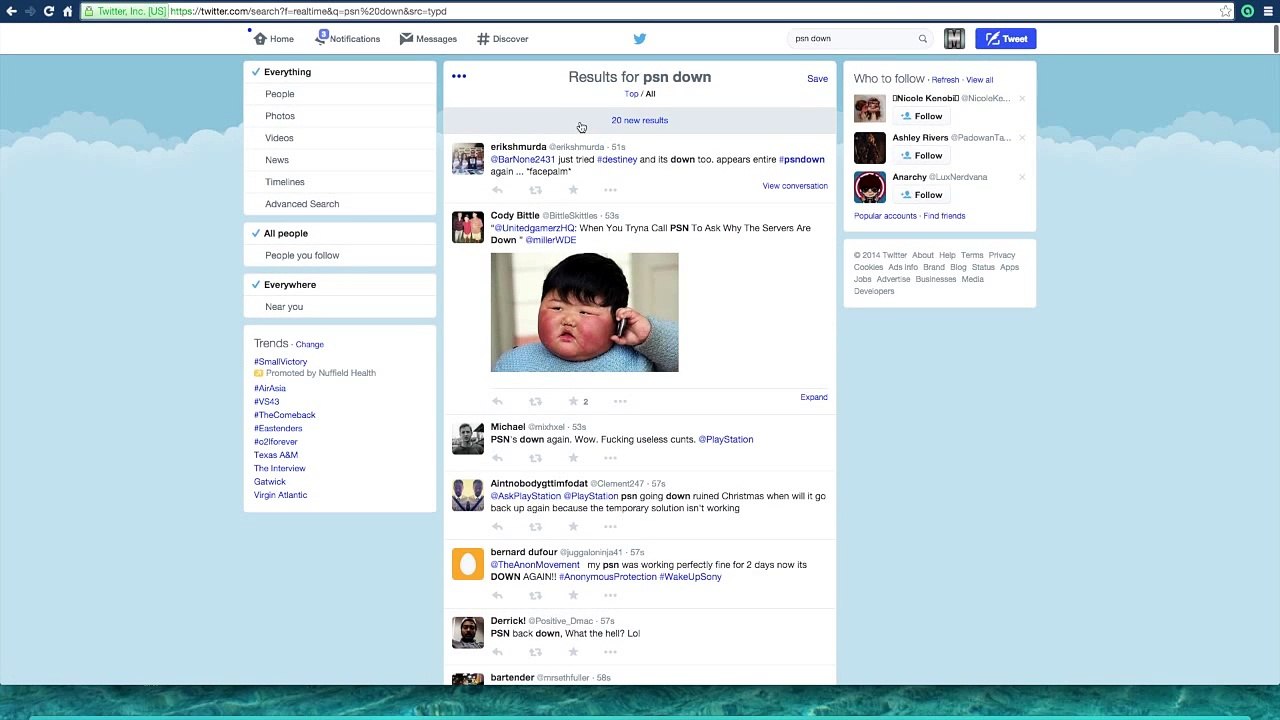The image size is (1280, 720).
Task: Click the Twitter bird logo
Action: click(x=640, y=39)
